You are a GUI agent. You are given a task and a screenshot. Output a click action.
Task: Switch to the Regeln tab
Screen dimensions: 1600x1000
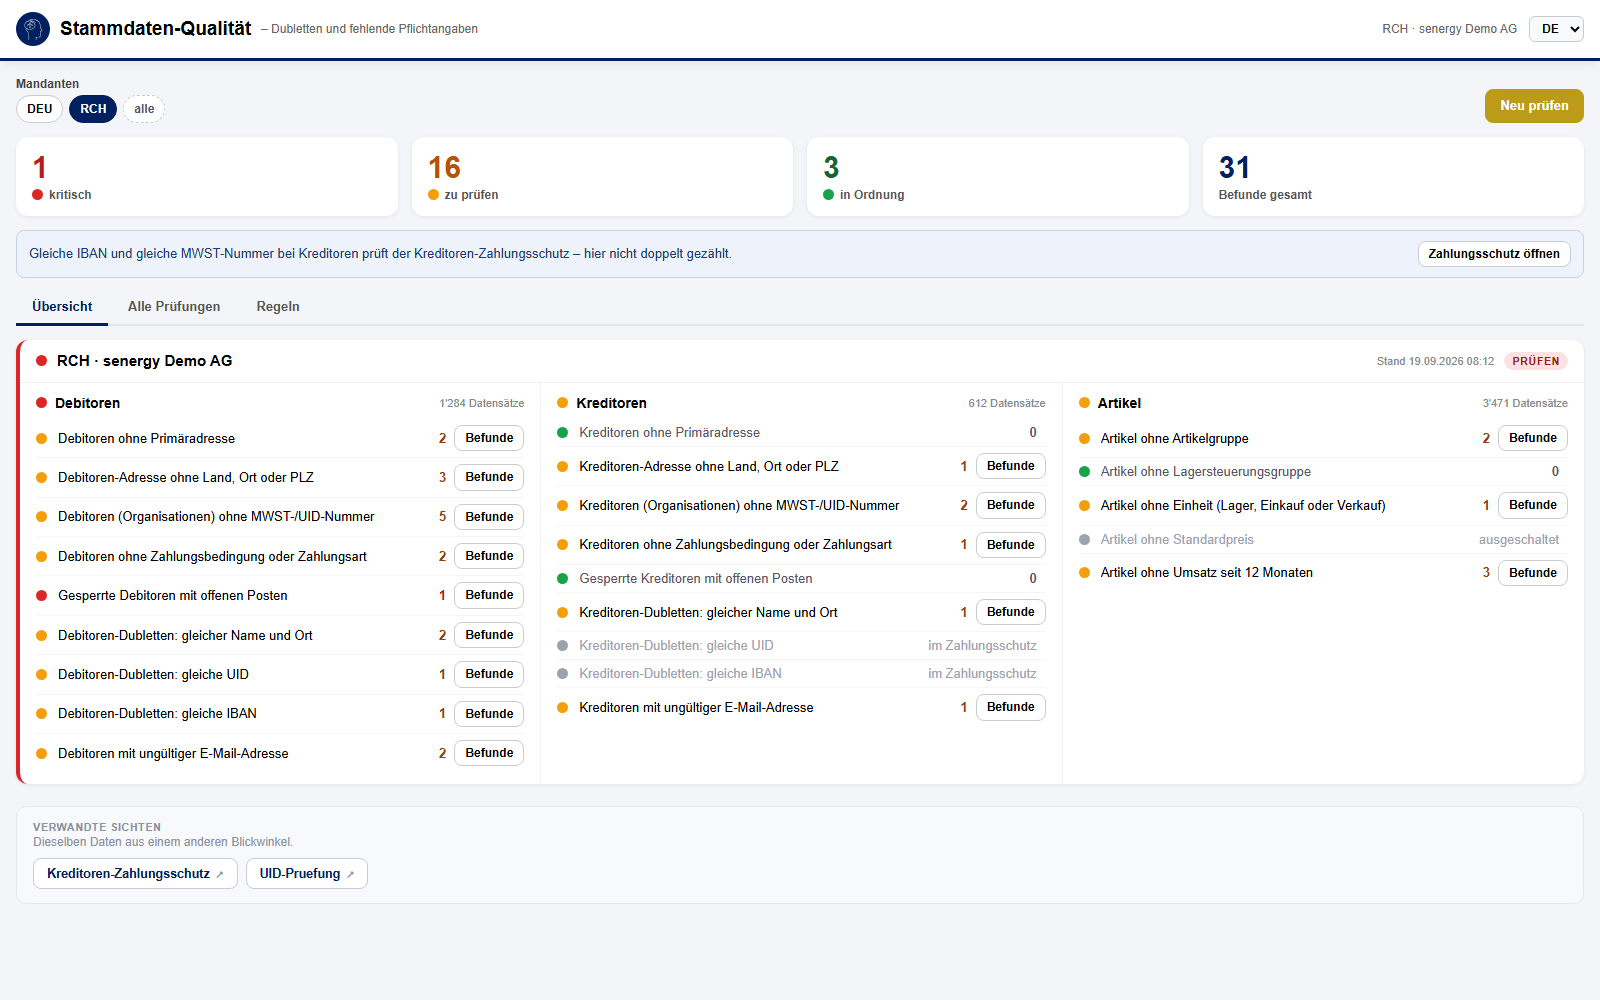[x=278, y=307]
